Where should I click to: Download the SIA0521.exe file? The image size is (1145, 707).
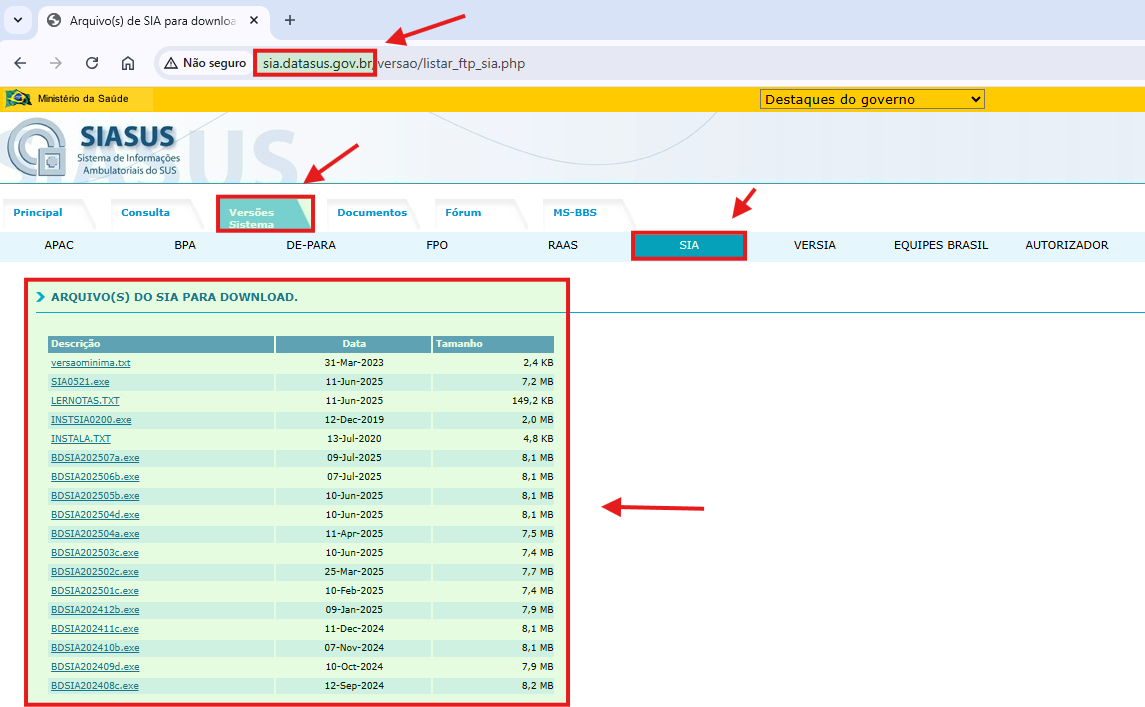(80, 382)
